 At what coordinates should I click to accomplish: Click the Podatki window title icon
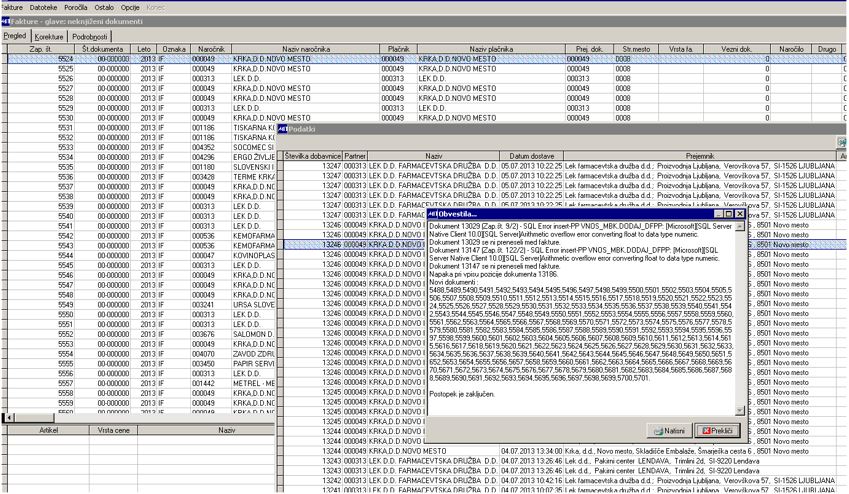[x=282, y=129]
